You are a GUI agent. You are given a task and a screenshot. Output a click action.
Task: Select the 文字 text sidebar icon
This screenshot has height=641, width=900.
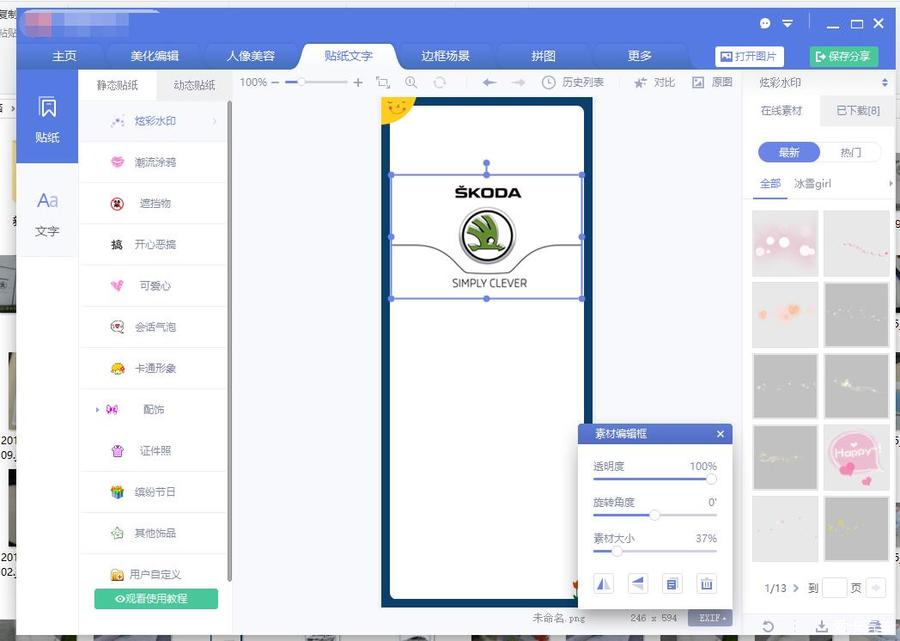pyautogui.click(x=47, y=213)
